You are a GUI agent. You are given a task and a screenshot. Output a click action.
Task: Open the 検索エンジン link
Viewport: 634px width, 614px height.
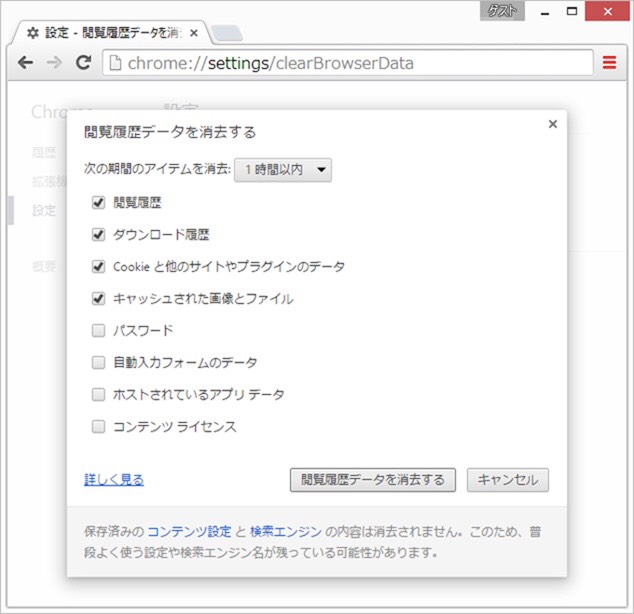point(286,532)
